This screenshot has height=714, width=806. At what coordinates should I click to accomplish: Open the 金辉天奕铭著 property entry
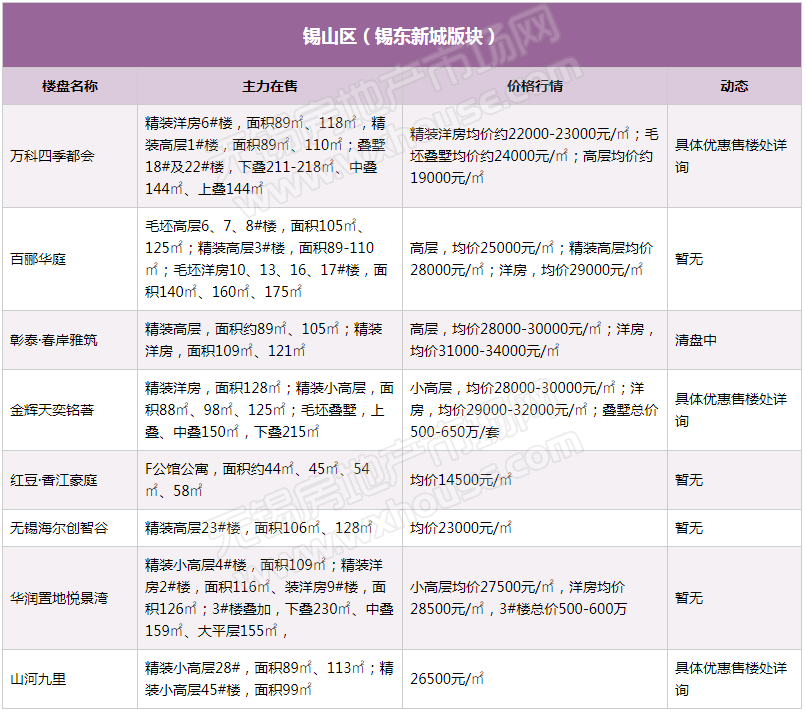53,411
